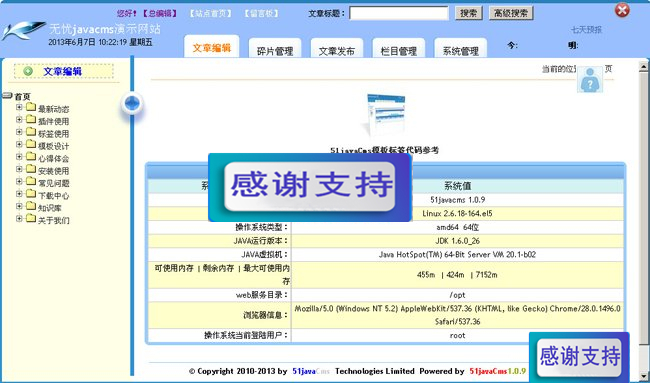Click the 搜索 button
650x383 pixels.
point(468,13)
